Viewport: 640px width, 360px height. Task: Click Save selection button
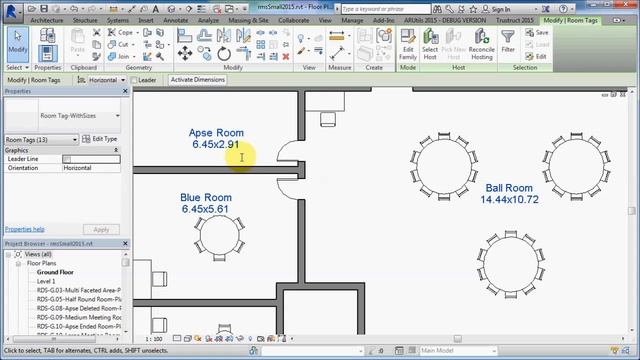pyautogui.click(x=537, y=32)
